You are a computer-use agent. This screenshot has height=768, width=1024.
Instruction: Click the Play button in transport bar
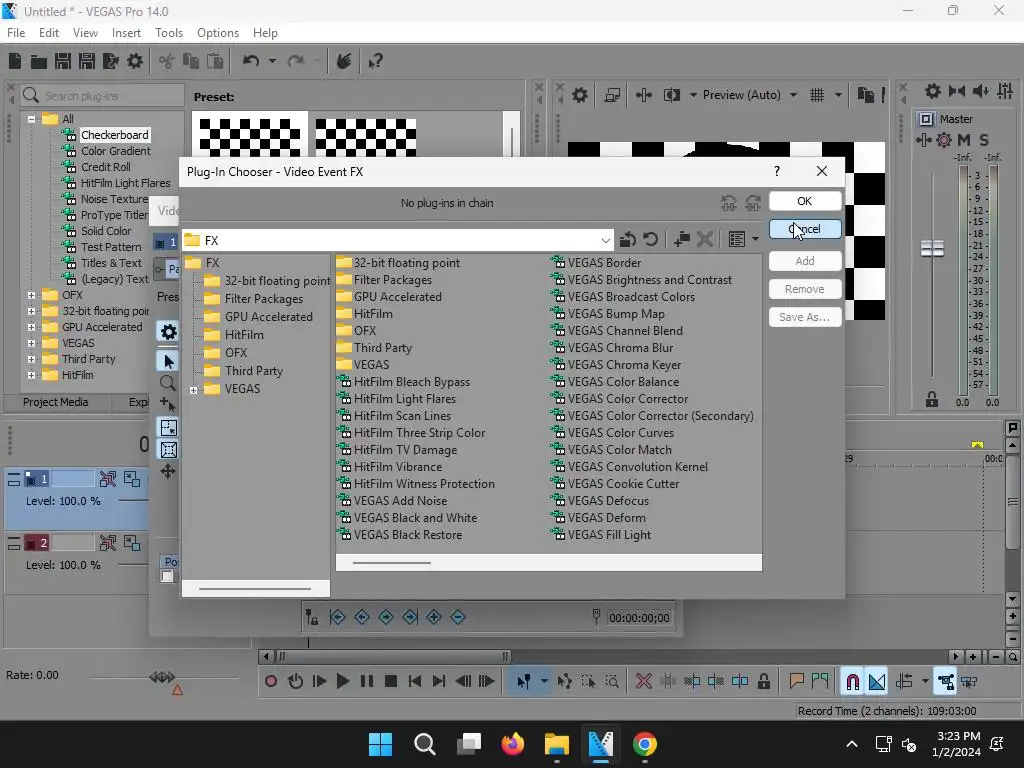tap(342, 682)
